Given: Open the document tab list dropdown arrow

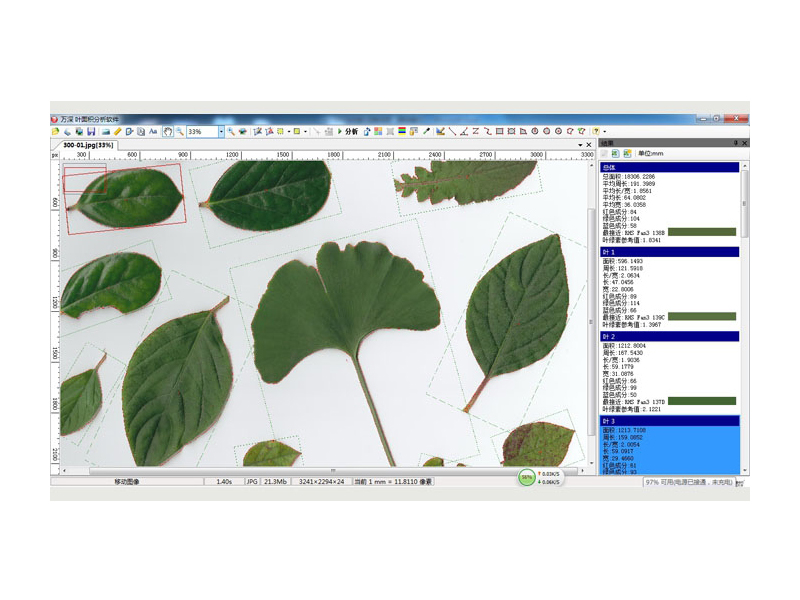Looking at the screenshot, I should [x=580, y=145].
